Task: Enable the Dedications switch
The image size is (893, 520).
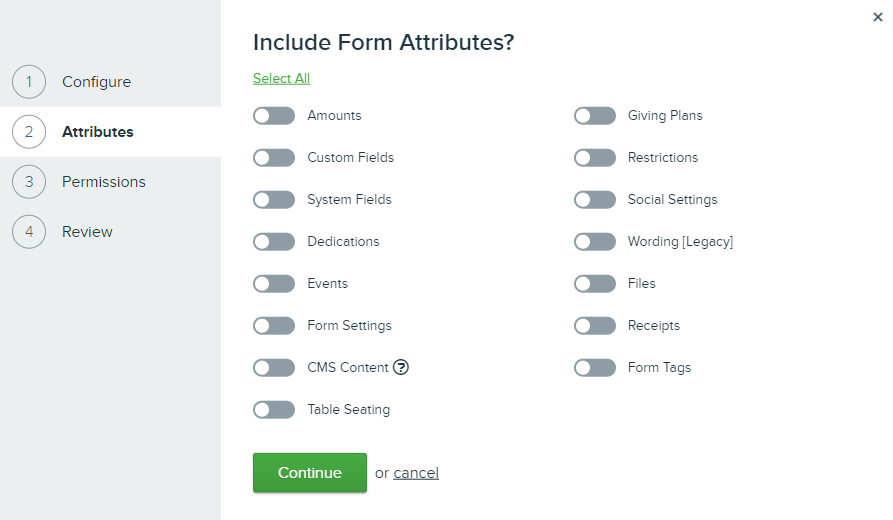Action: point(274,241)
